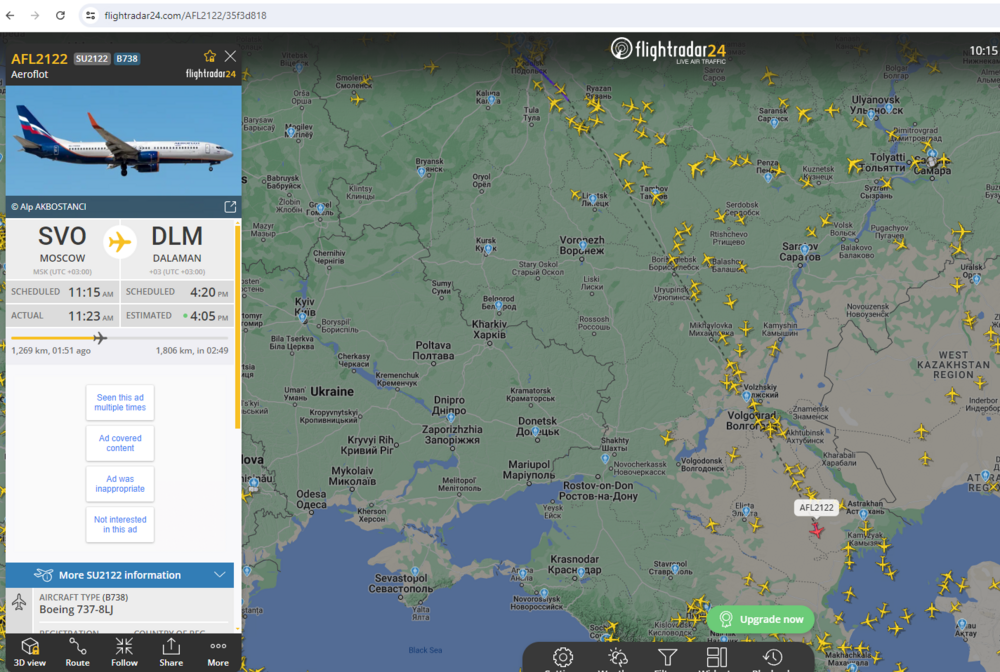Open aircraft photo in external link
1000x672 pixels.
point(230,207)
